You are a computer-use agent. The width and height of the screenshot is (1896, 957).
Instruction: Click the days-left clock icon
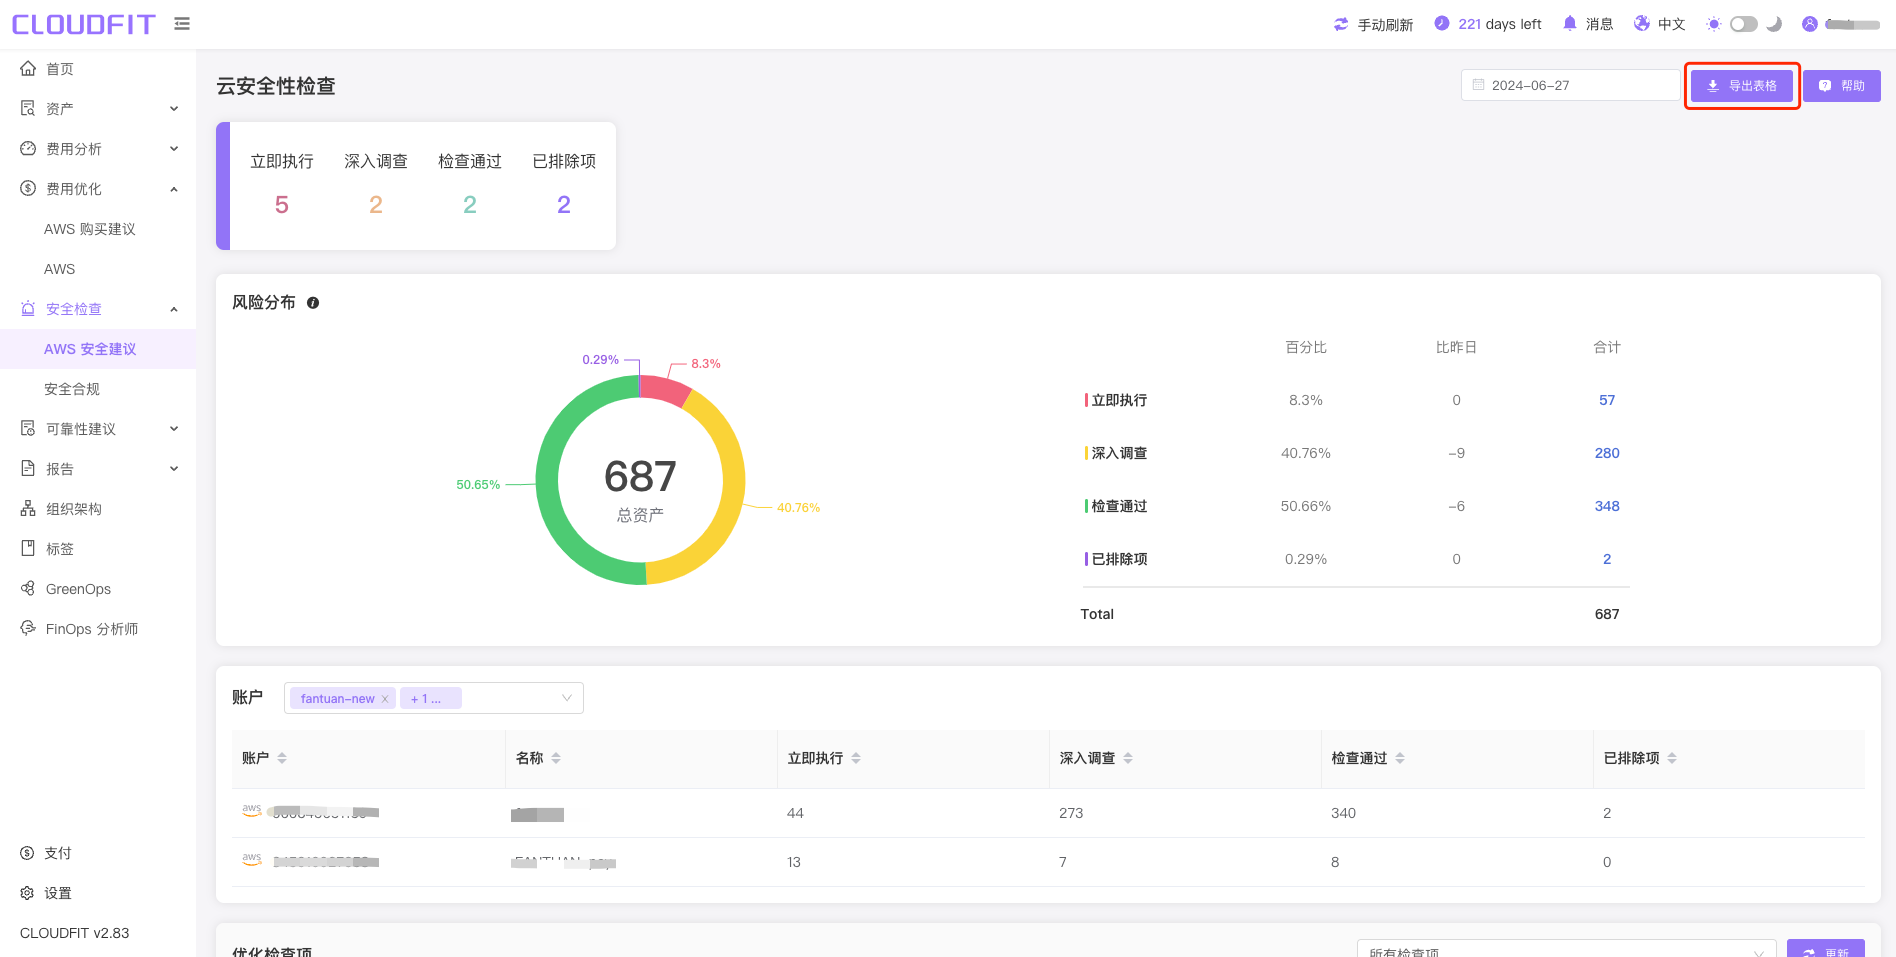pyautogui.click(x=1442, y=23)
